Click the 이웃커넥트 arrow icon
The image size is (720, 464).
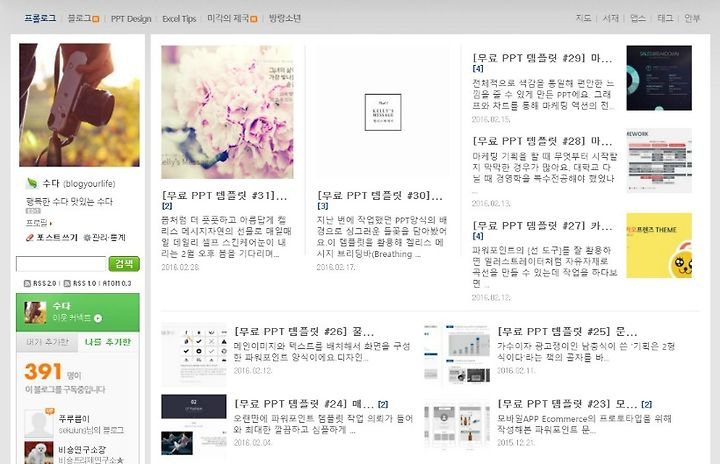coord(98,318)
